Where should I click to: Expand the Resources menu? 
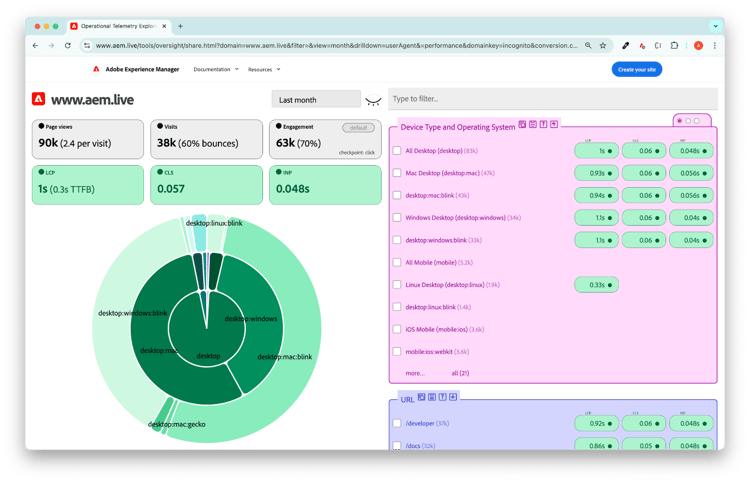[x=264, y=69]
